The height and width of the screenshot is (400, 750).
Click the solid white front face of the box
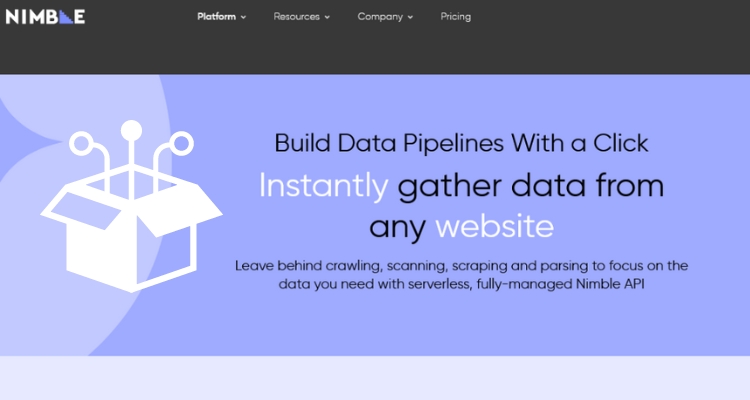click(x=101, y=254)
